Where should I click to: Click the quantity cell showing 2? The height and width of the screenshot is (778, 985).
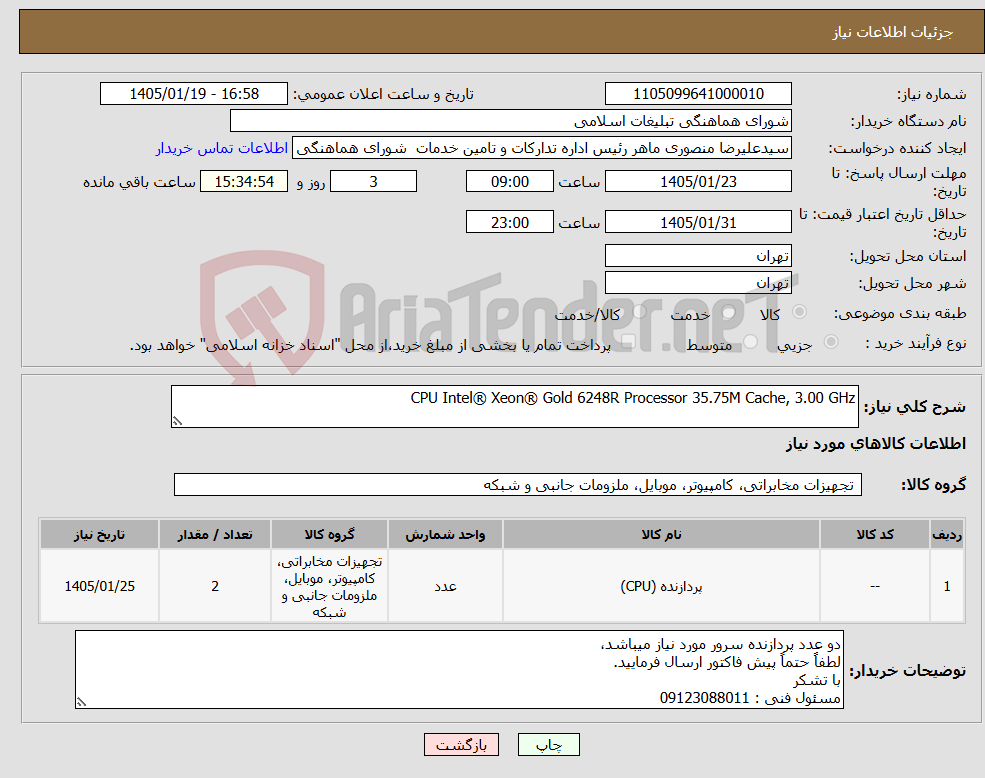tap(215, 586)
